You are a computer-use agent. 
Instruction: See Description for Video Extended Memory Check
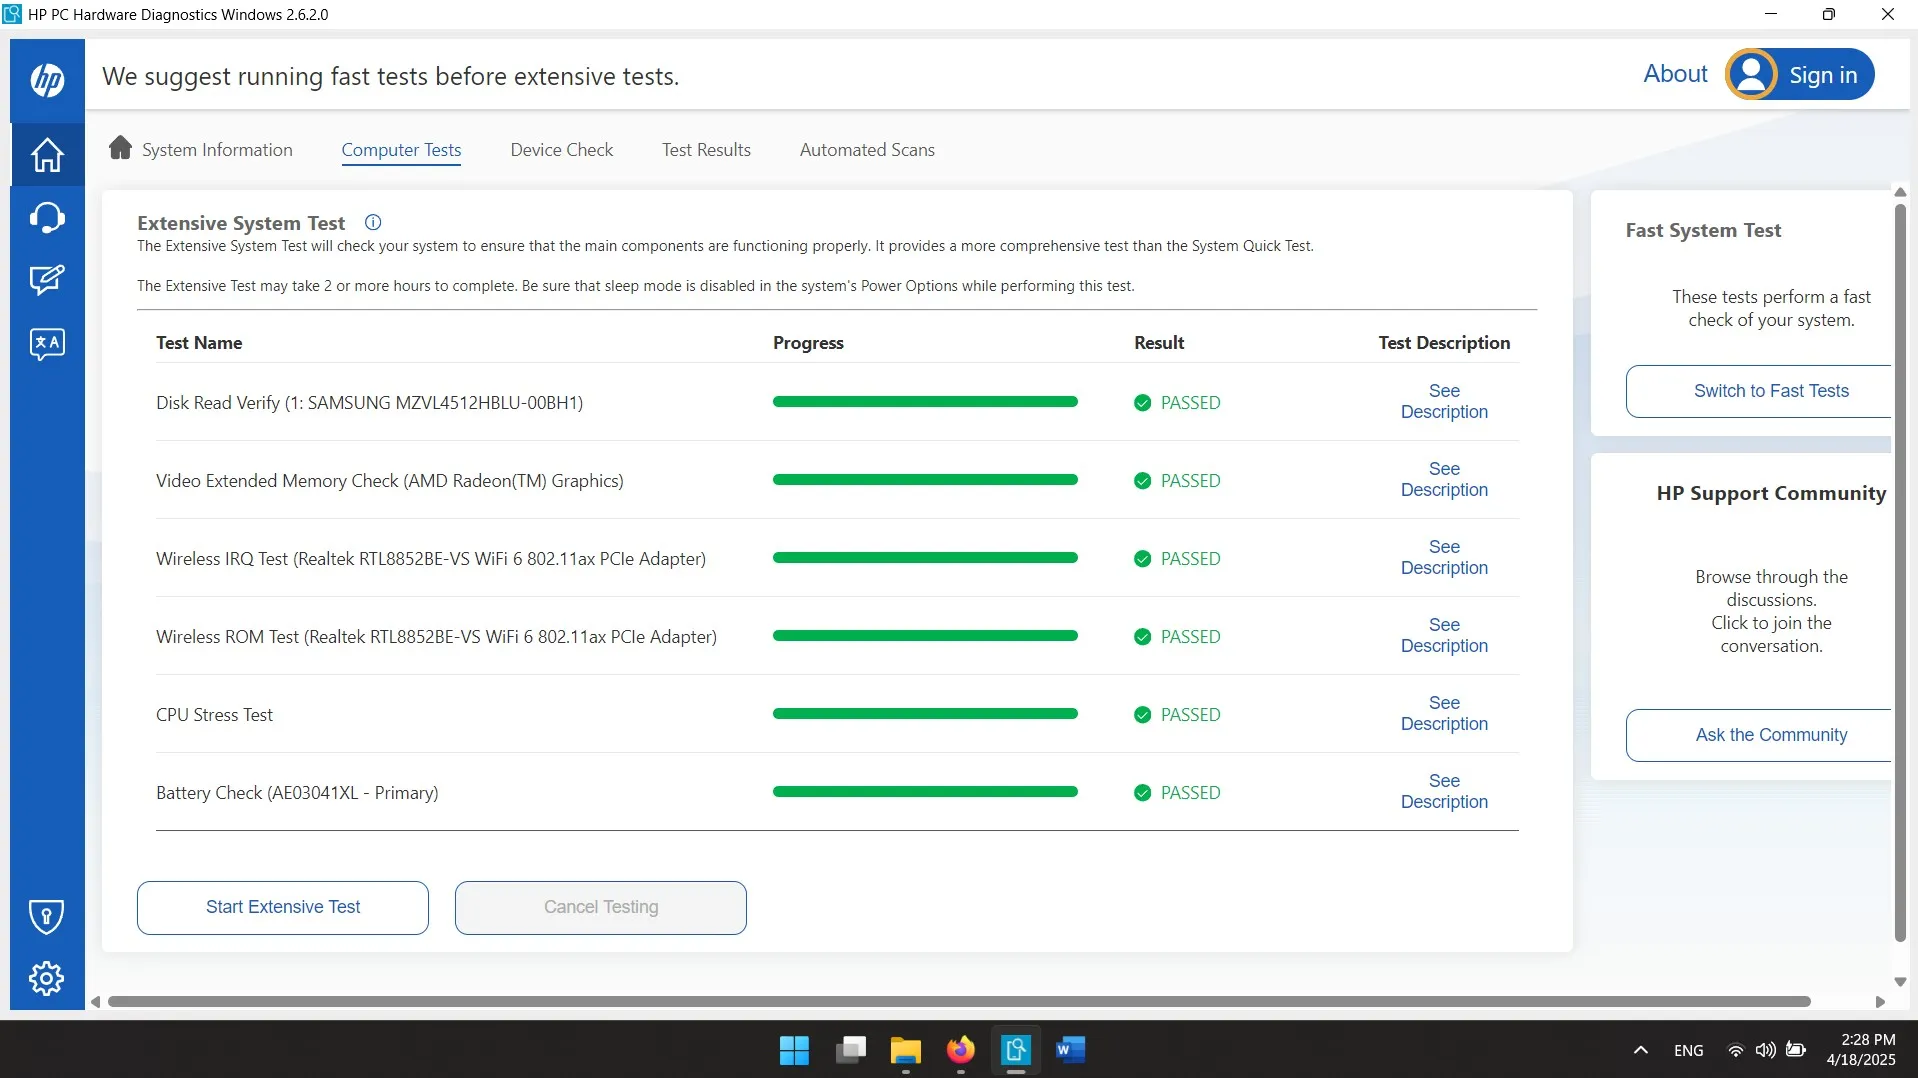pyautogui.click(x=1444, y=479)
